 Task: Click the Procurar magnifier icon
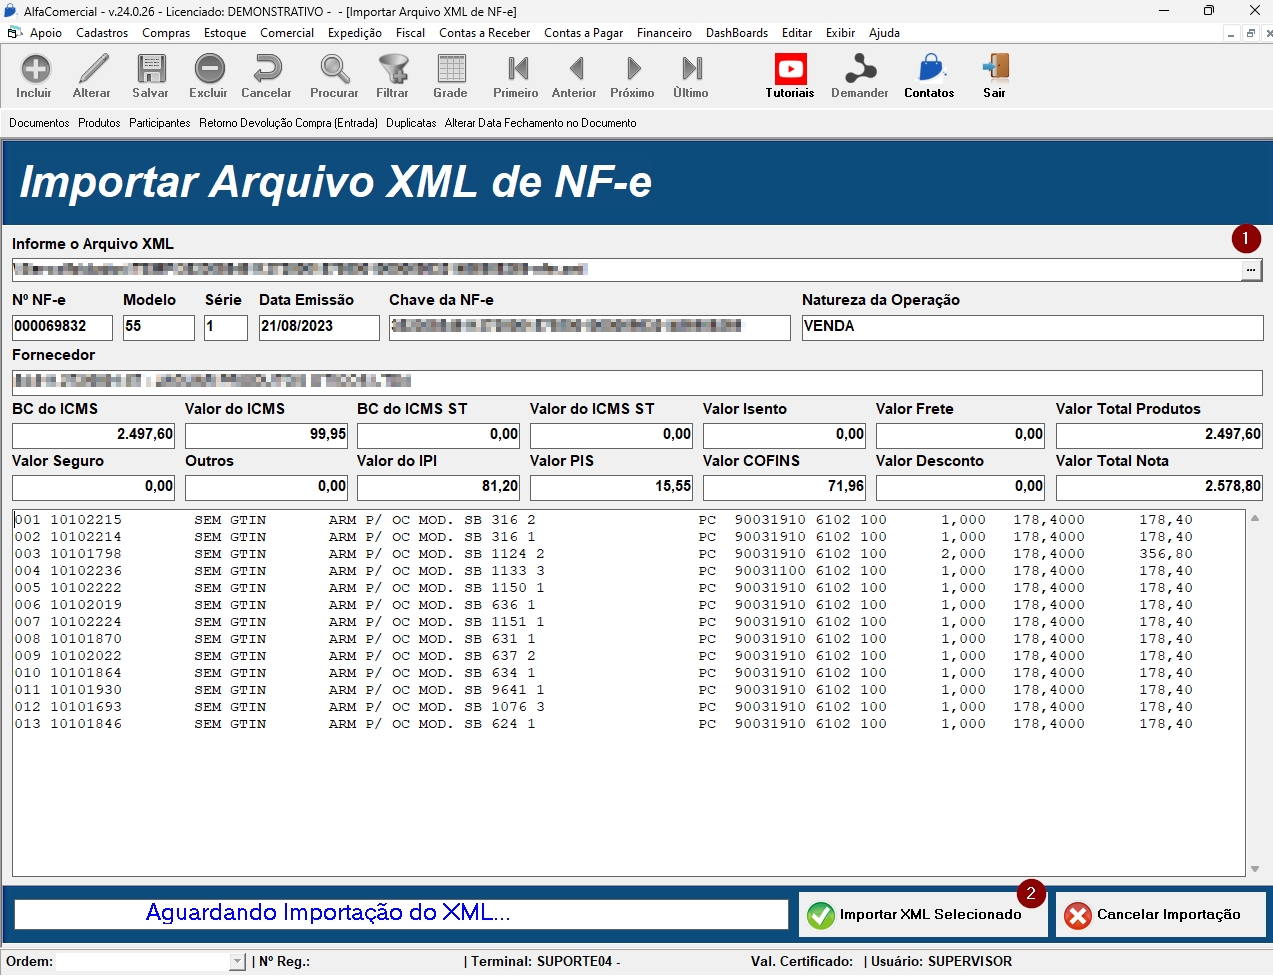(x=334, y=69)
